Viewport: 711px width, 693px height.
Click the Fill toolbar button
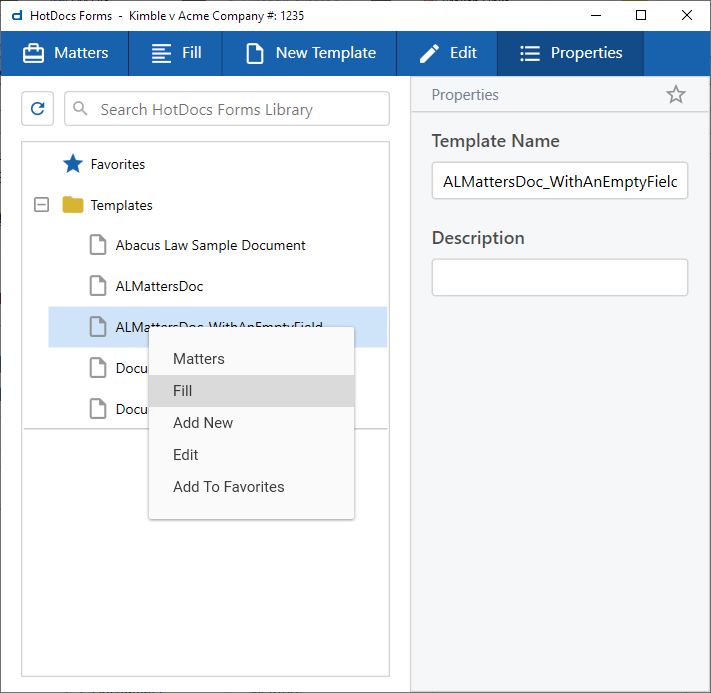[175, 53]
